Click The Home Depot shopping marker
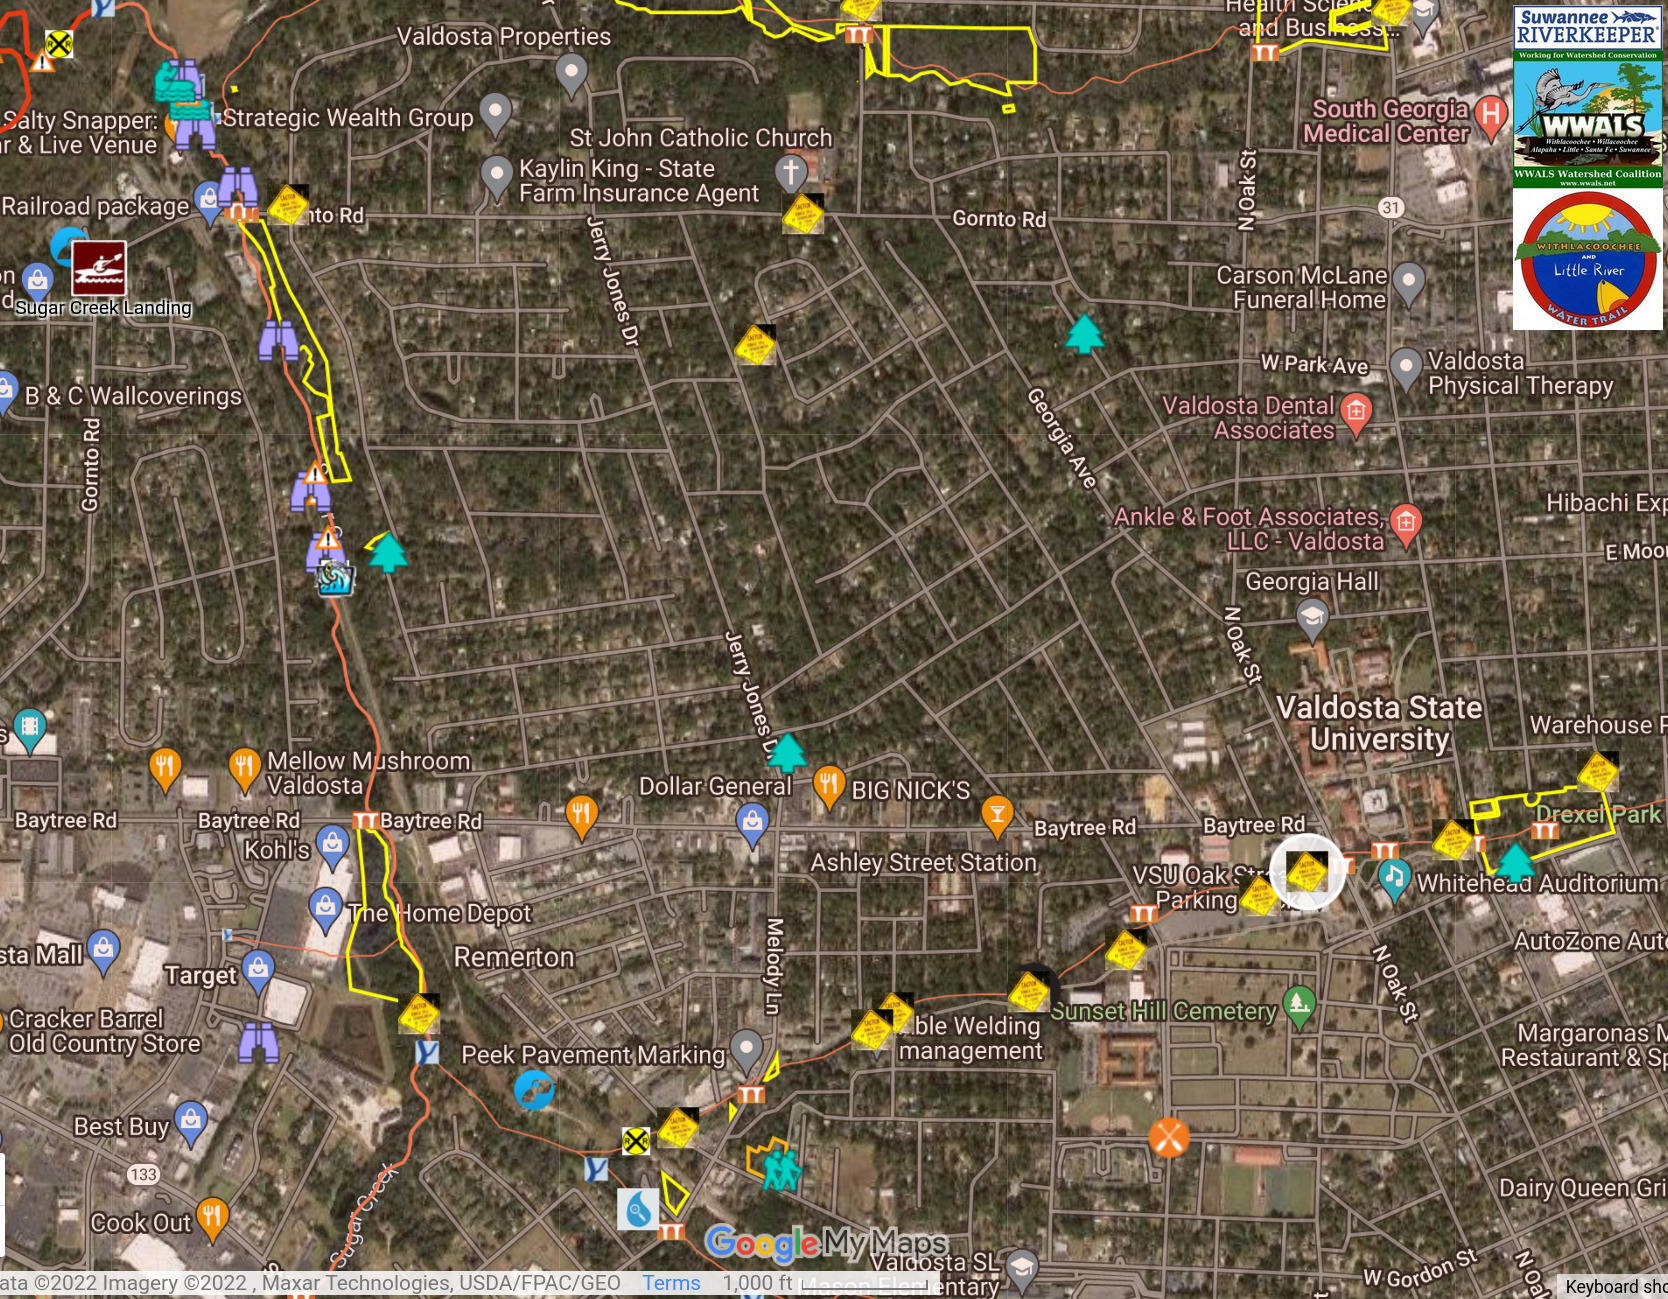This screenshot has width=1668, height=1299. (325, 910)
